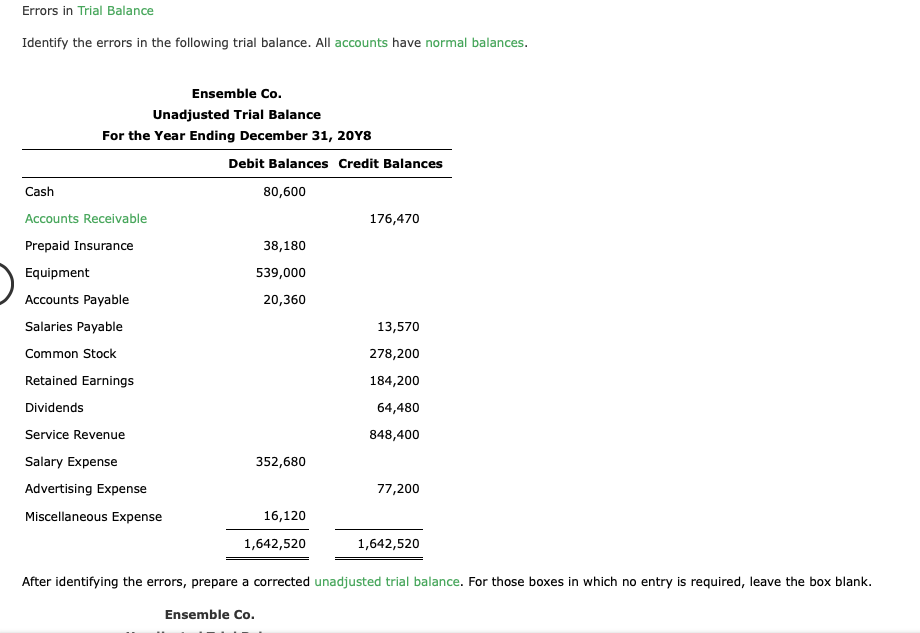Click the partially visible circle navigation element
This screenshot has width=920, height=633.
click(x=3, y=283)
